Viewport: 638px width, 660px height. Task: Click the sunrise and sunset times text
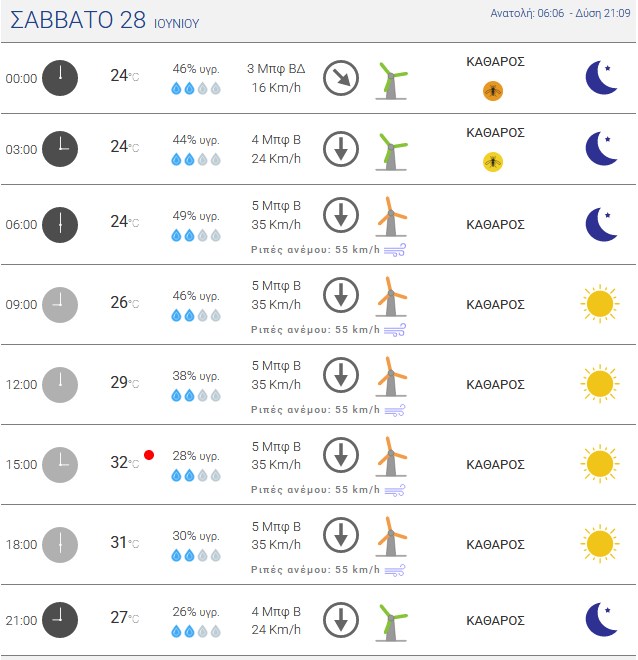point(560,13)
